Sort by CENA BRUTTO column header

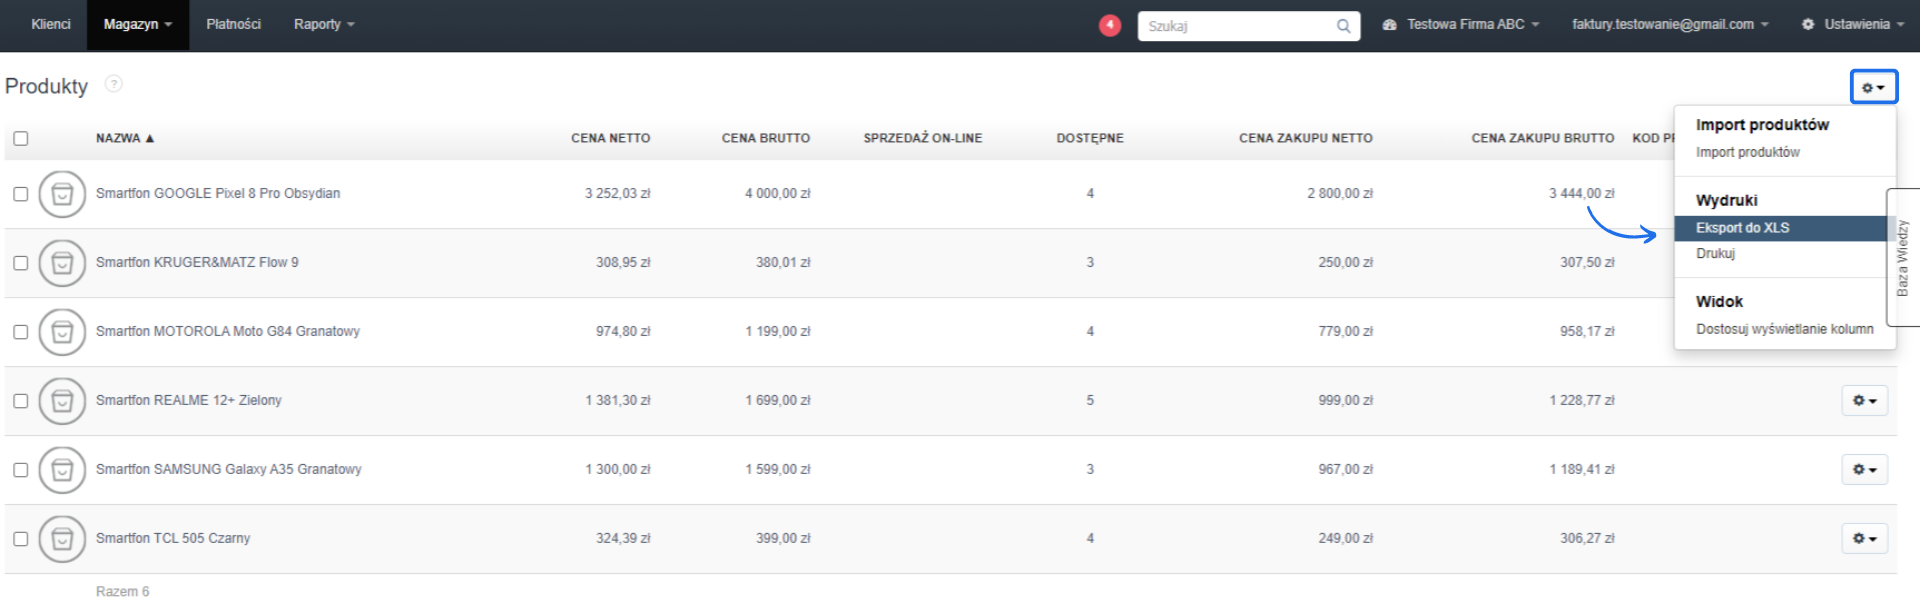(766, 138)
